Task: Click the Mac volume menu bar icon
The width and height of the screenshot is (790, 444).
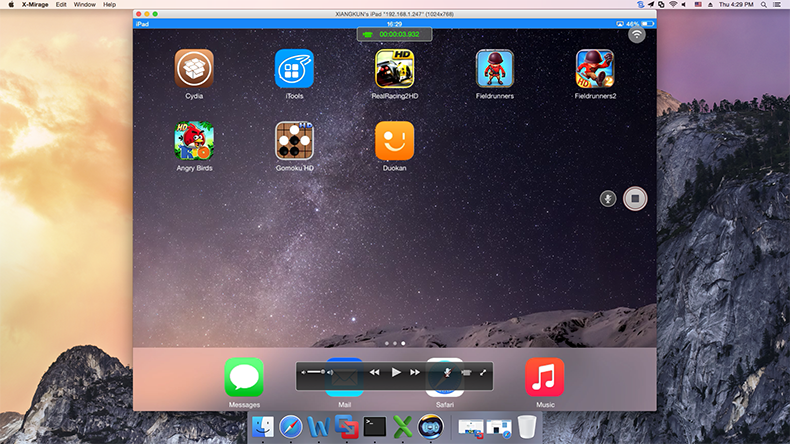Action: (684, 5)
